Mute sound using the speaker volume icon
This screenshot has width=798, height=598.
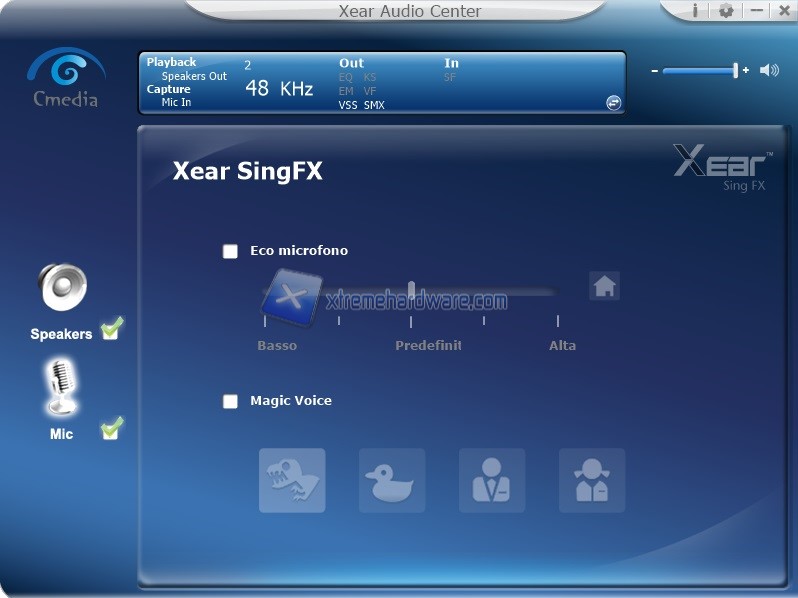pyautogui.click(x=769, y=70)
